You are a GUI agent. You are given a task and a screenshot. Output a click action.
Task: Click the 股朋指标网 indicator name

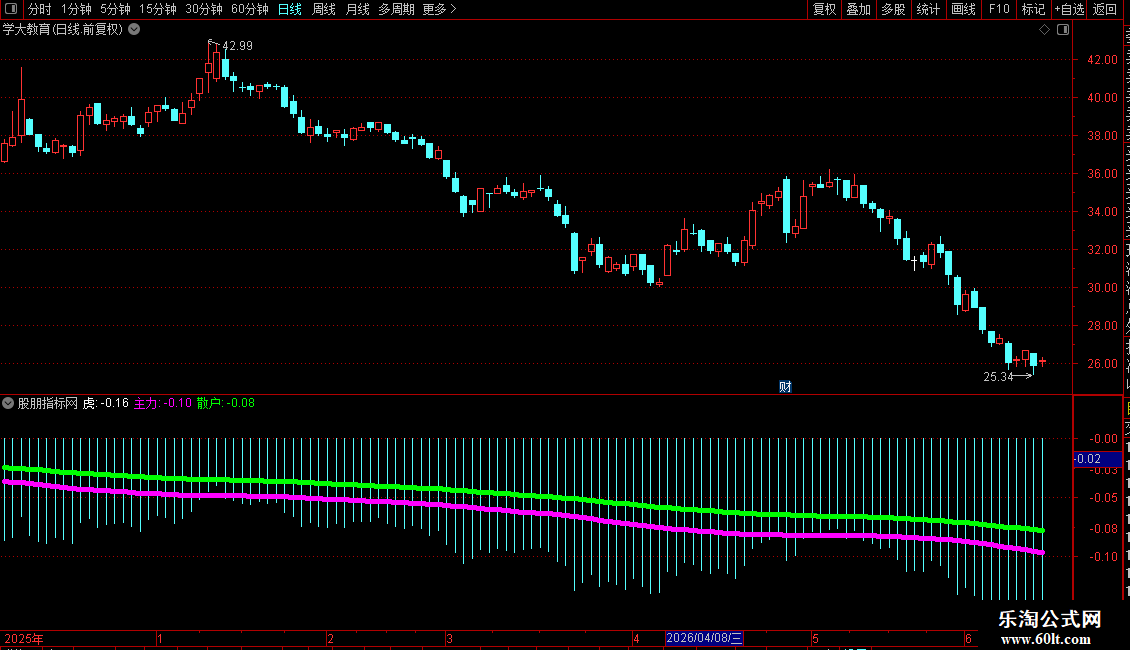[48, 403]
